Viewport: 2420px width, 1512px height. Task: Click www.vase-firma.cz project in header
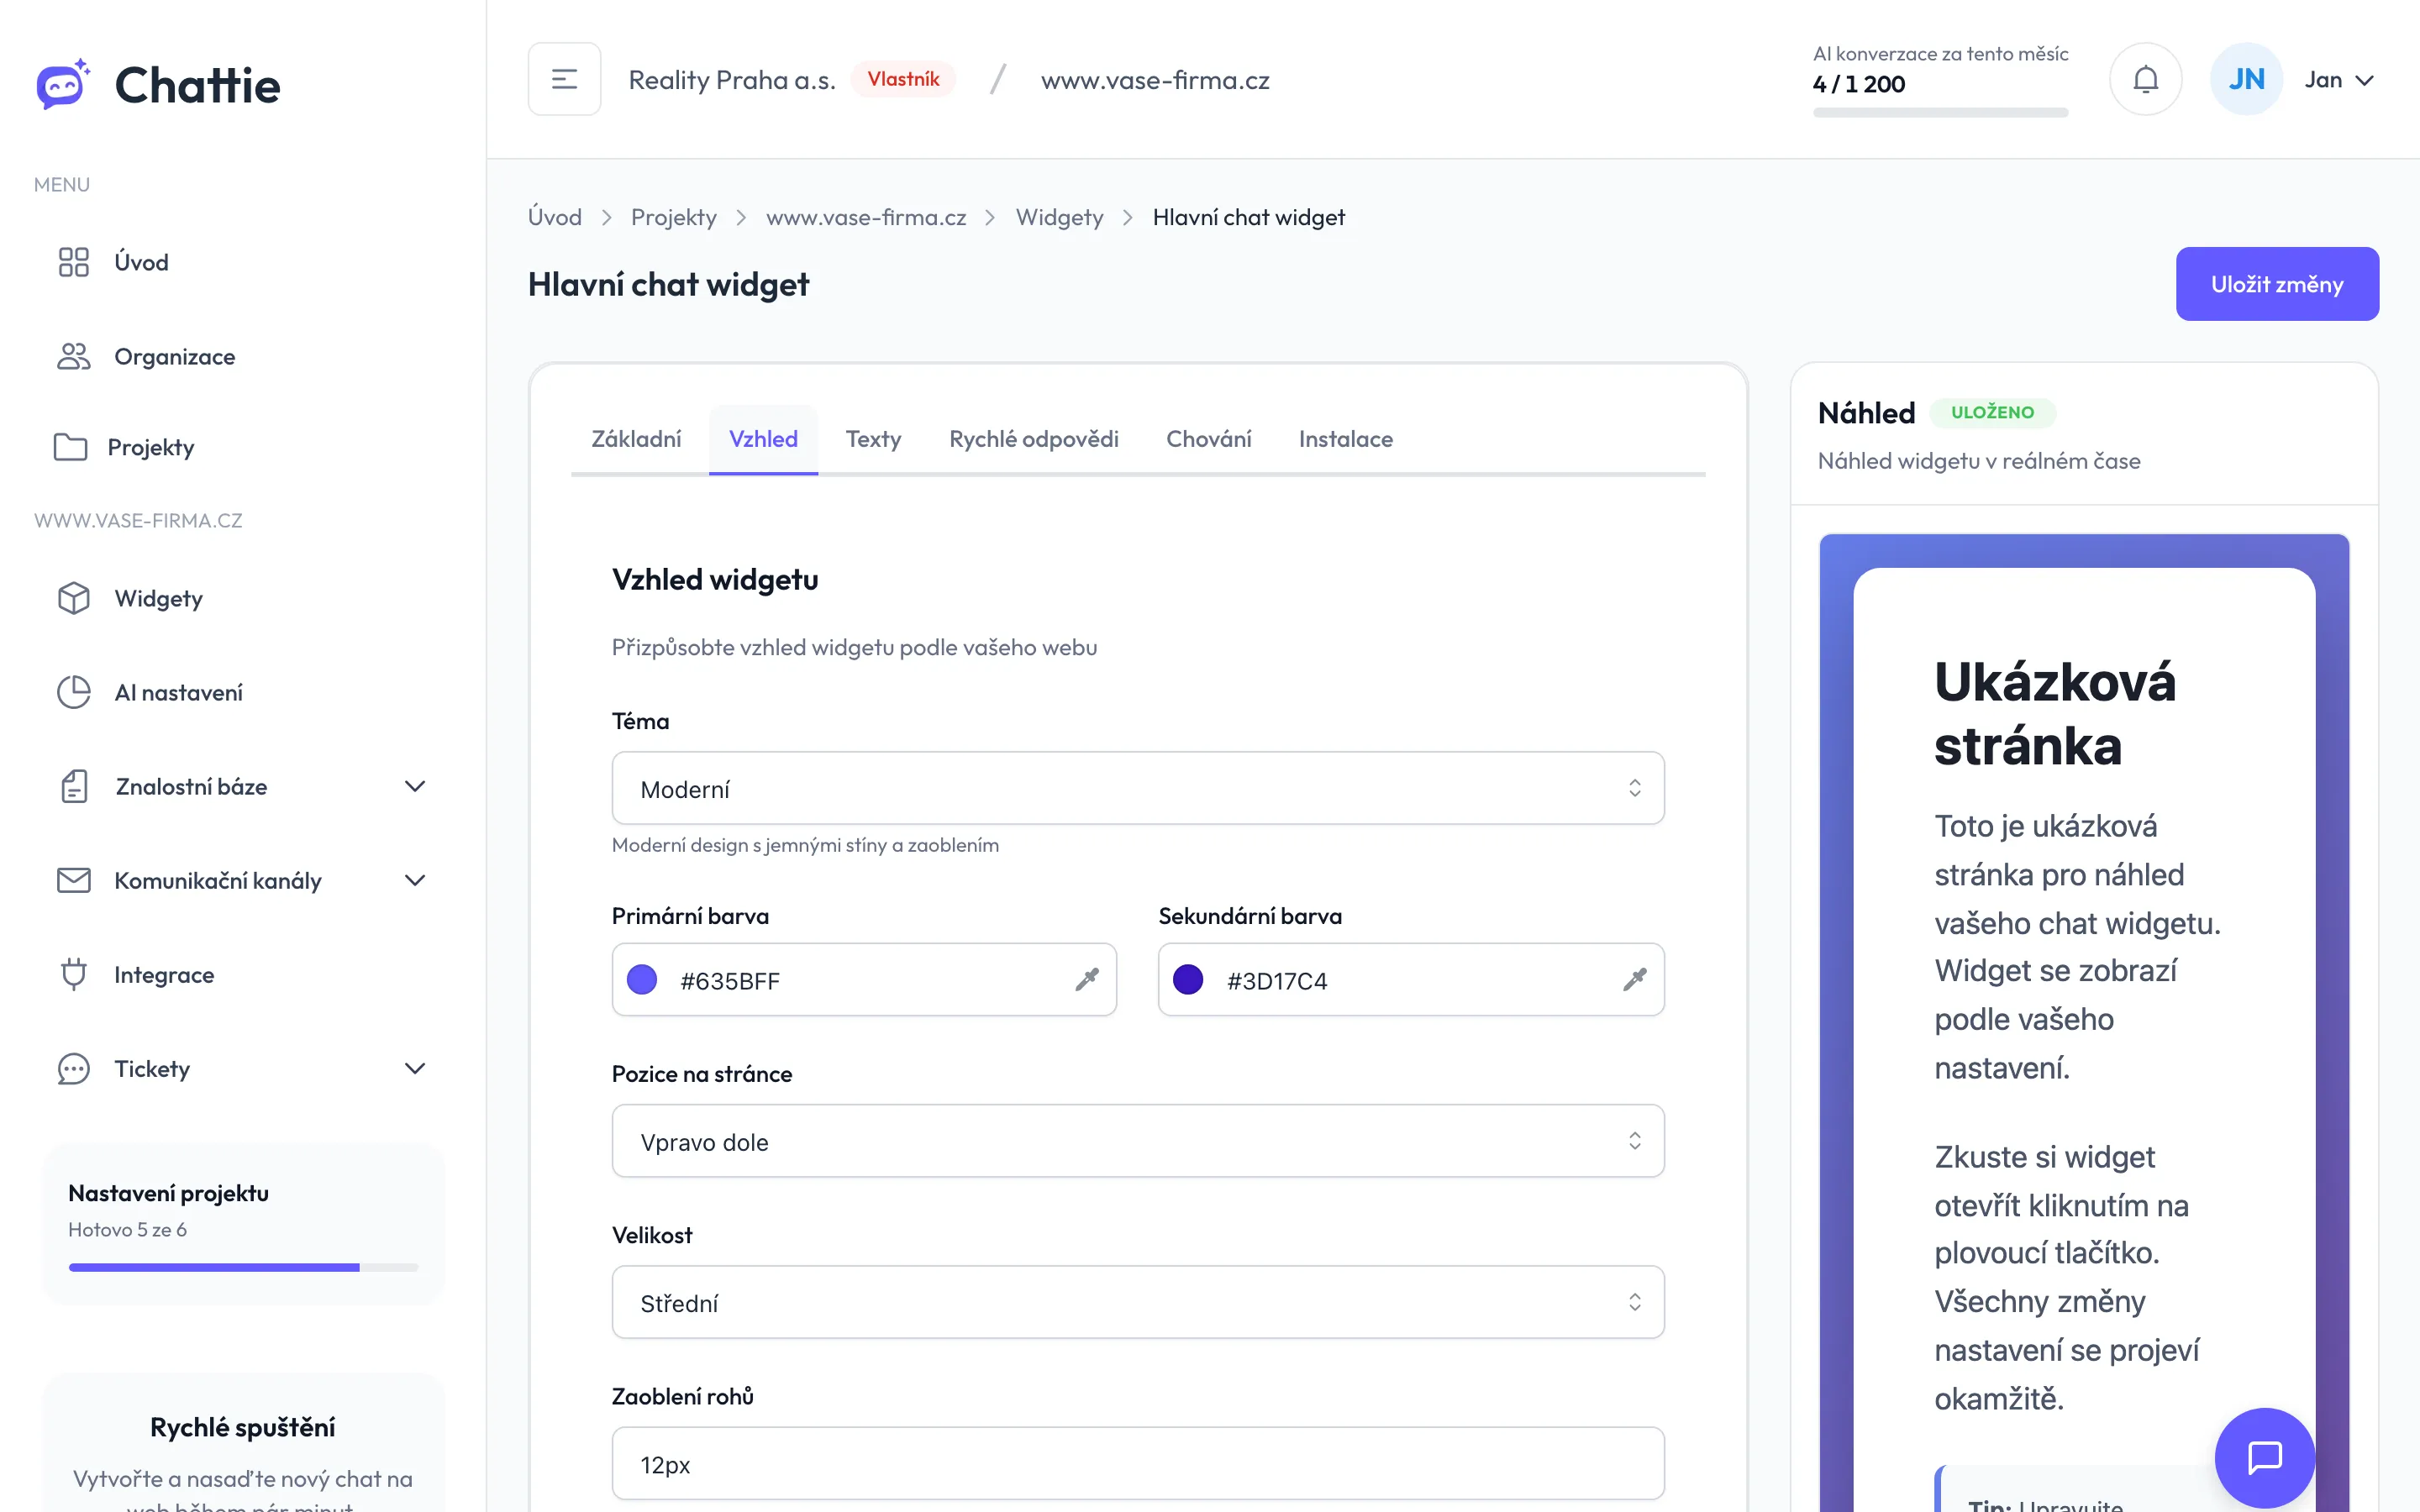tap(1155, 80)
